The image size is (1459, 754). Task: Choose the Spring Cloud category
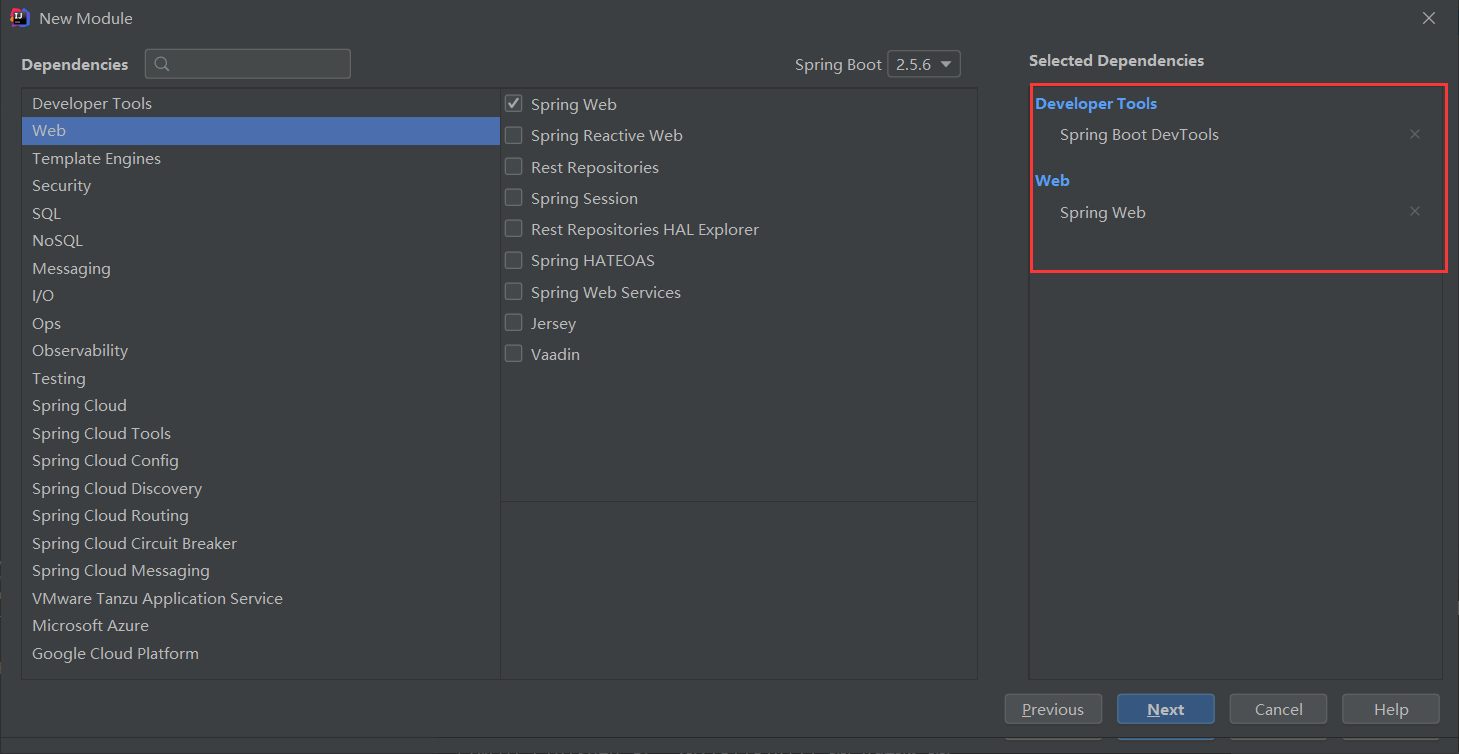click(x=261, y=406)
